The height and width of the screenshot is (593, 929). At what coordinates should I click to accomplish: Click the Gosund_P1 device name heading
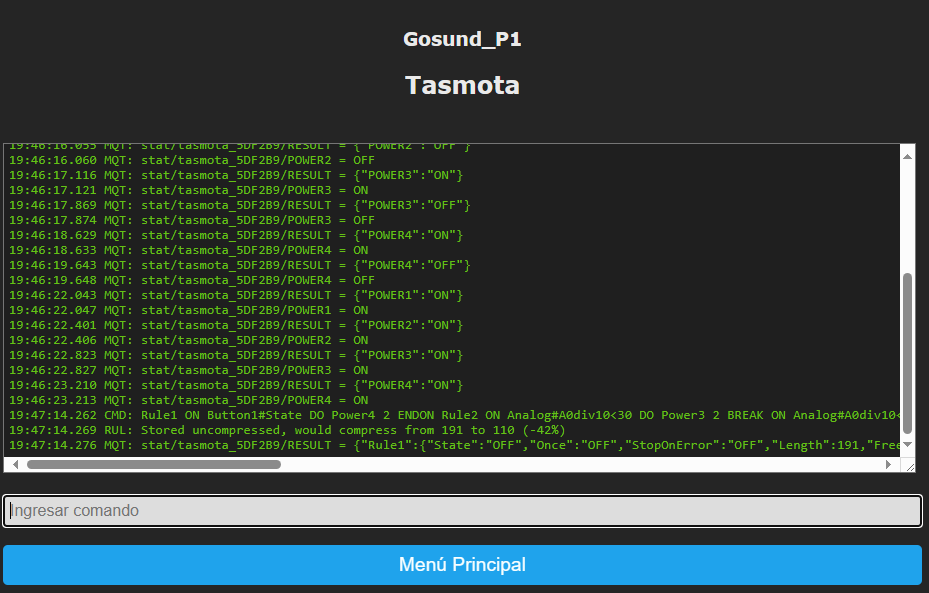point(462,40)
